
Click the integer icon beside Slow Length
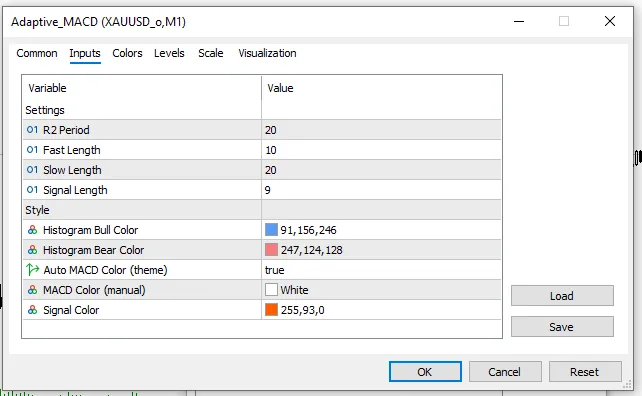(32, 170)
